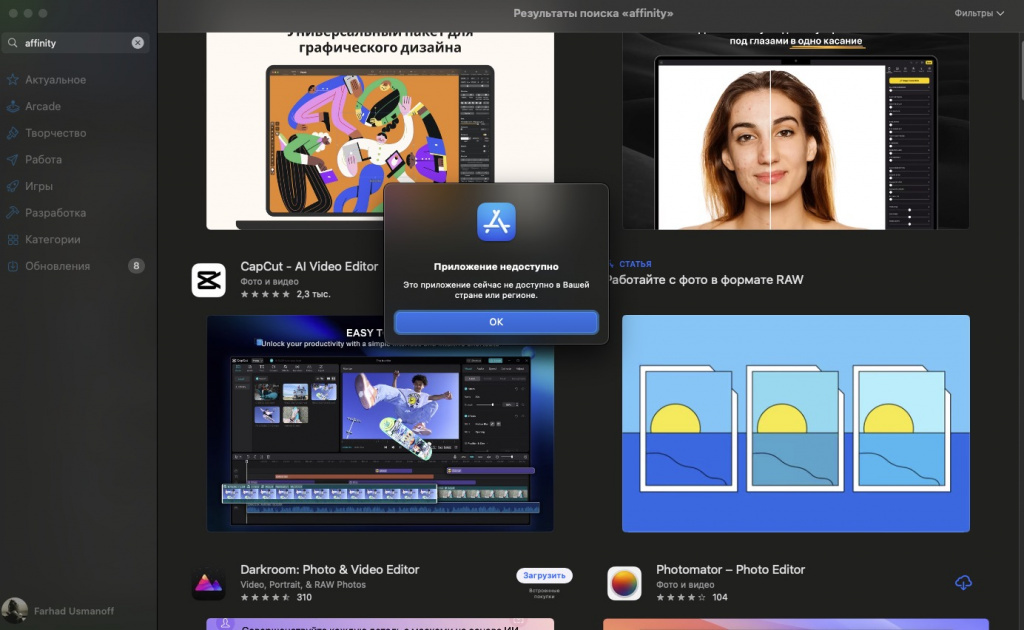1024x630 pixels.
Task: Open the CapCut video editor screenshot thumbnail
Action: (380, 423)
